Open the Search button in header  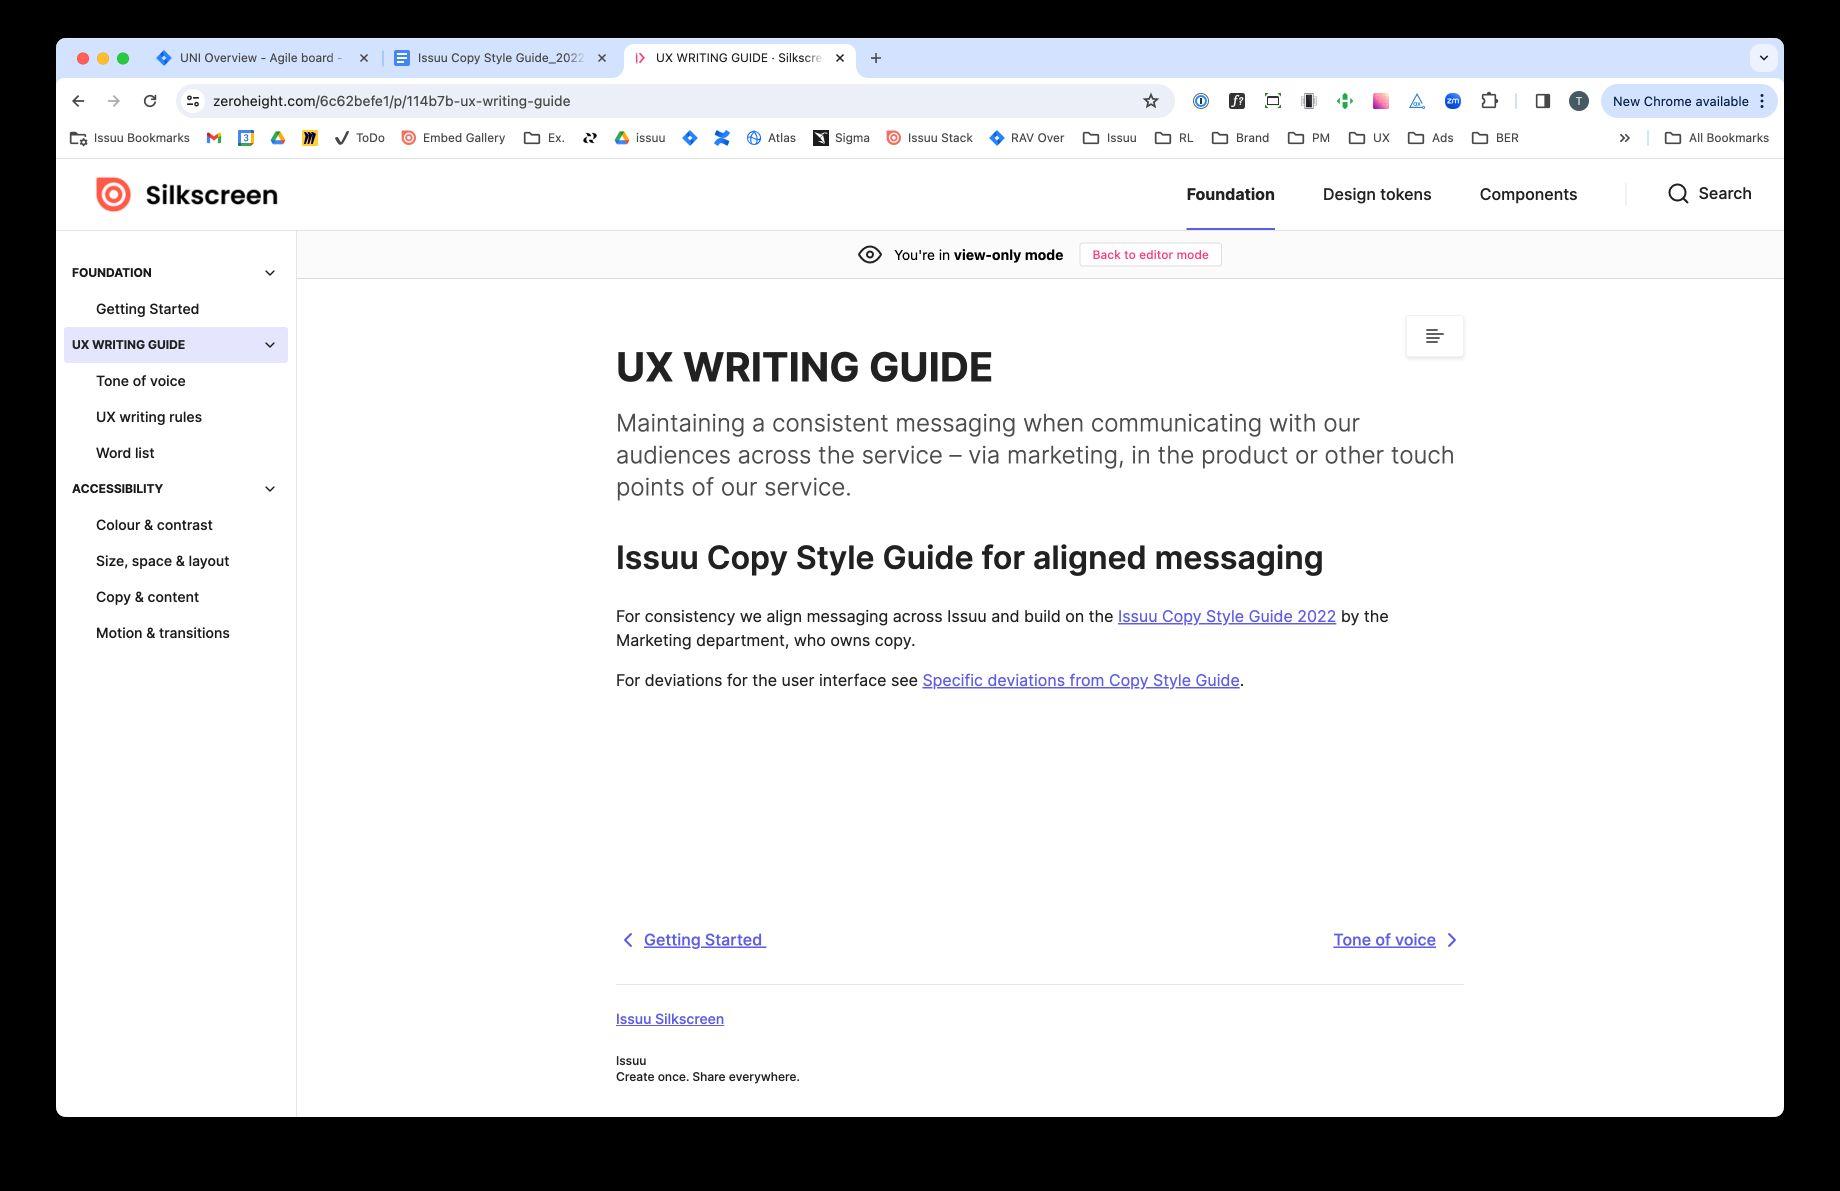(x=1709, y=193)
